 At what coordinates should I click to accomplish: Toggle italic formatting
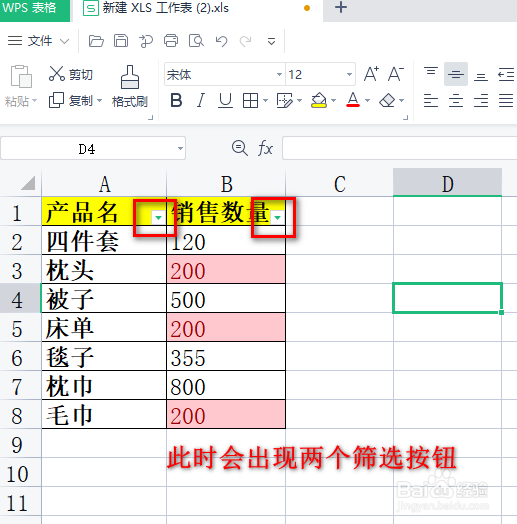[x=201, y=100]
